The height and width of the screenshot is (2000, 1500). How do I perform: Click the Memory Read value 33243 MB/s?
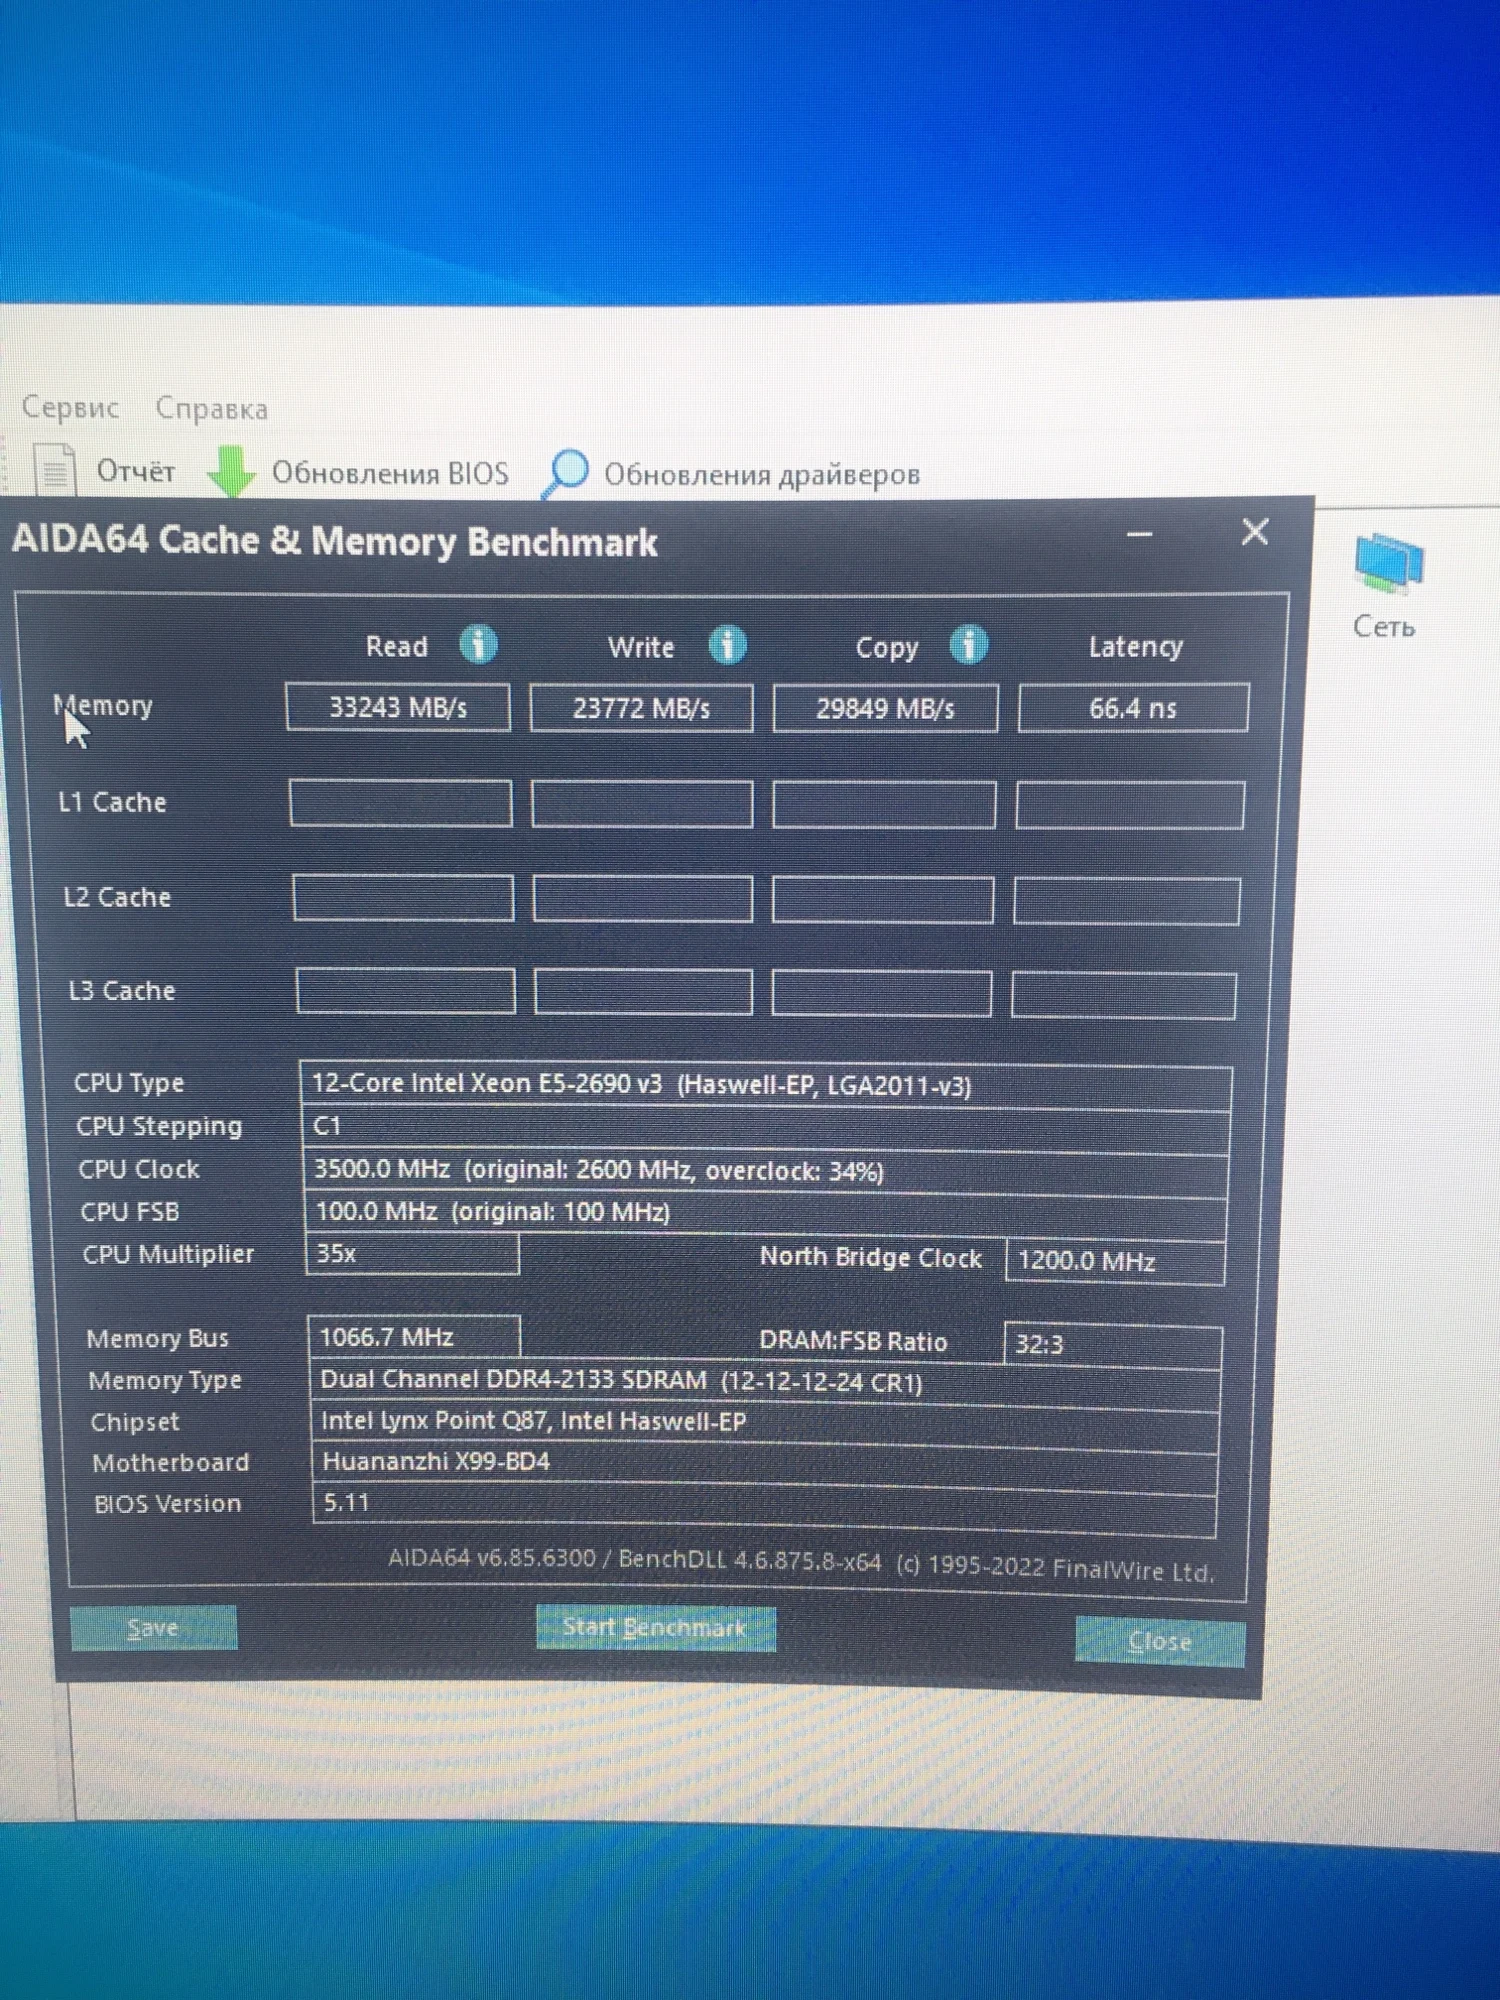pyautogui.click(x=398, y=708)
